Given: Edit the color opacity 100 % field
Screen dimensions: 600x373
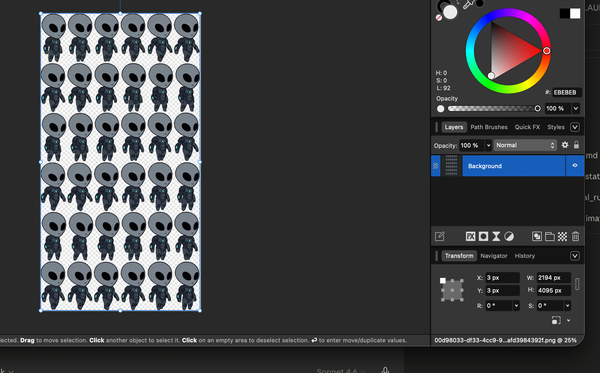Looking at the screenshot, I should coord(558,109).
